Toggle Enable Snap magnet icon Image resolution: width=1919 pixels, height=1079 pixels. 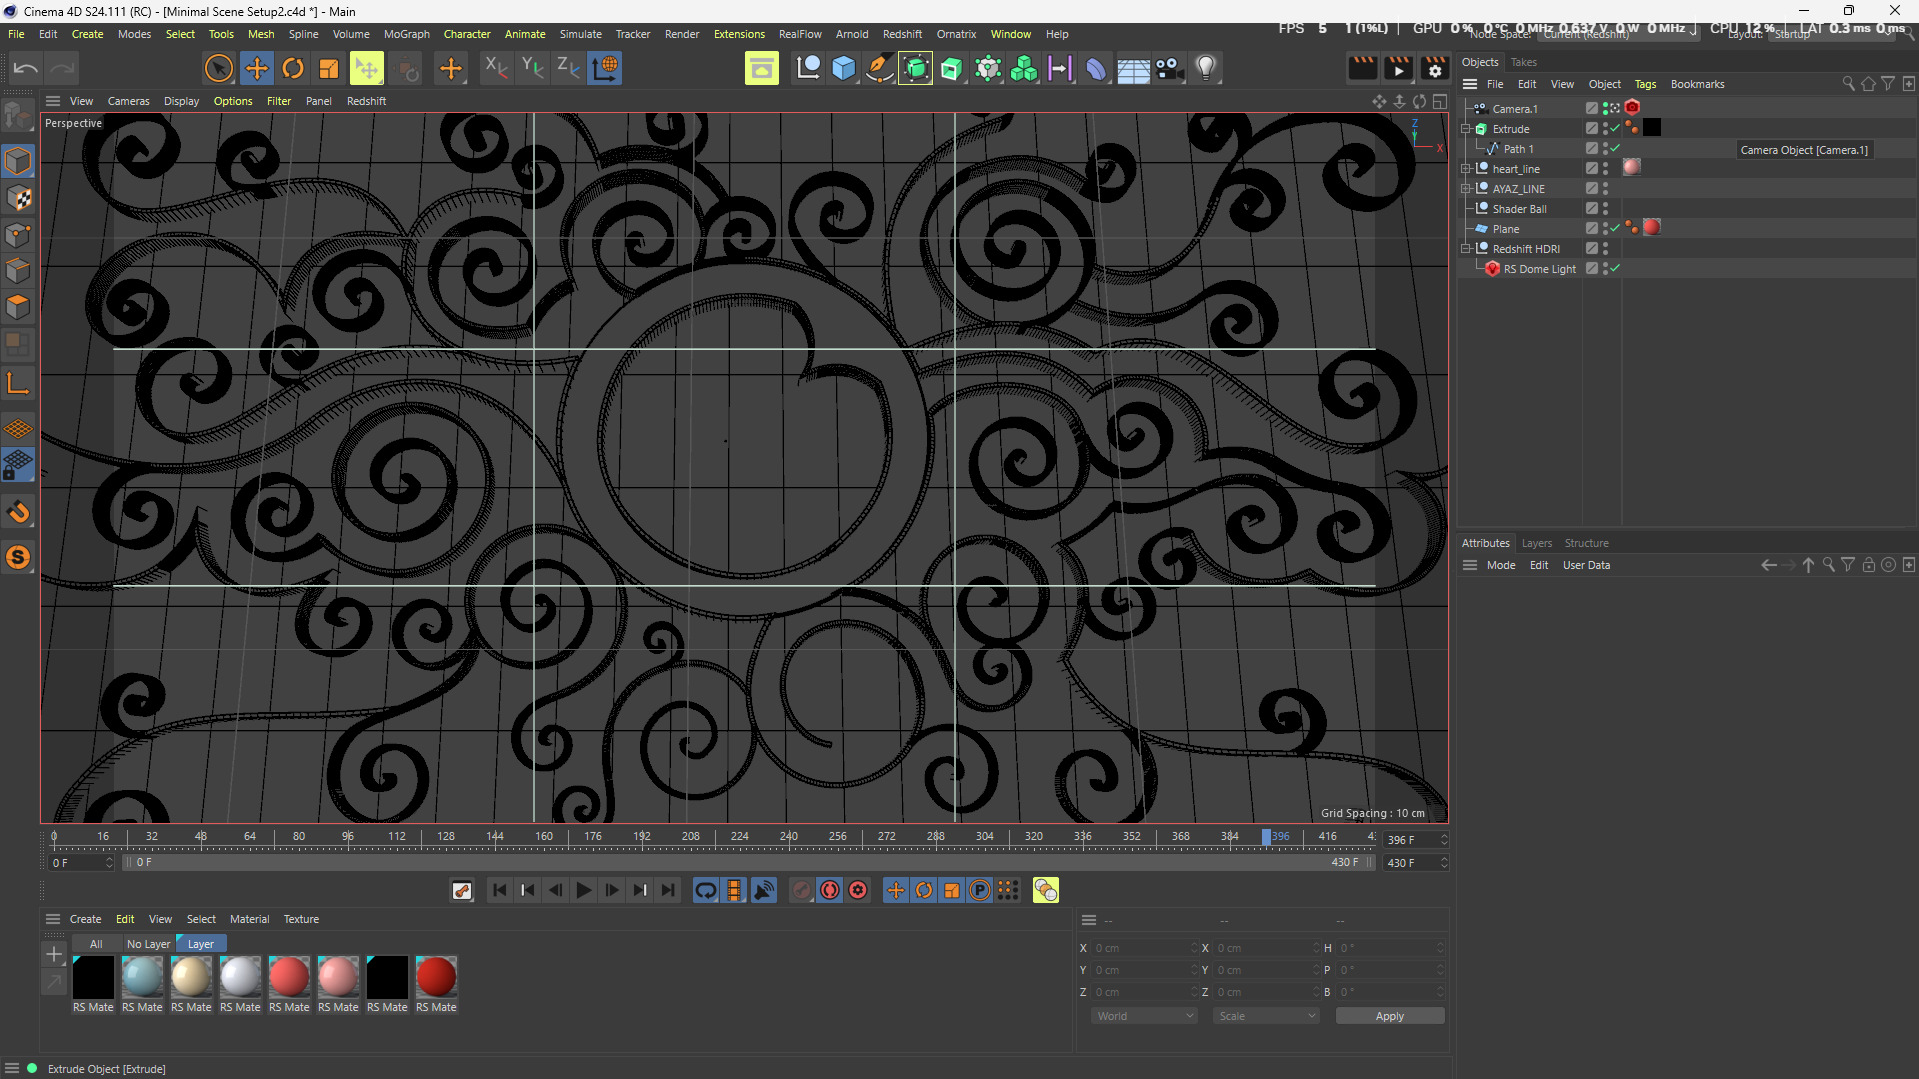click(18, 513)
